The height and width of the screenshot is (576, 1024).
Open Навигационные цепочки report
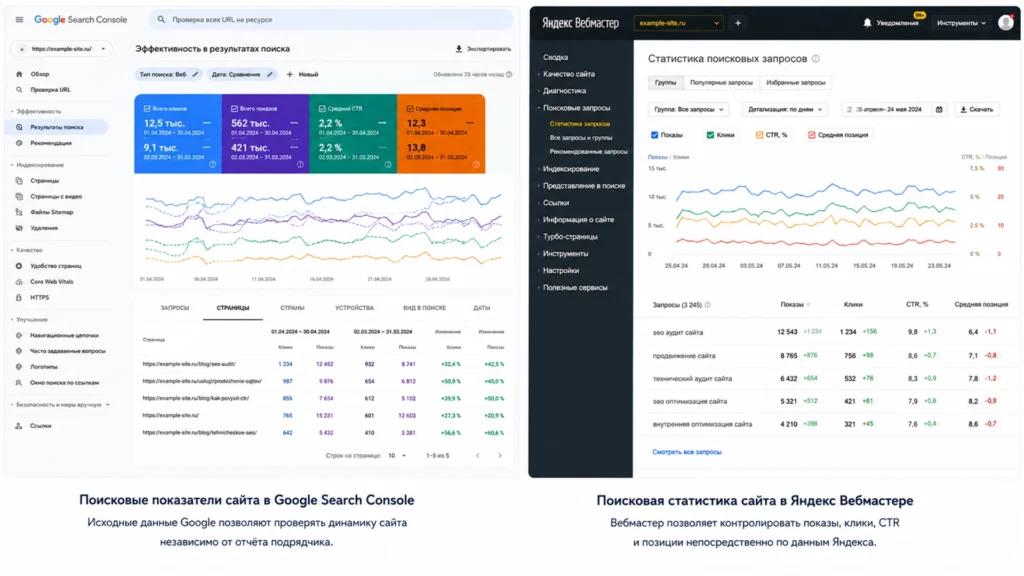(x=64, y=335)
